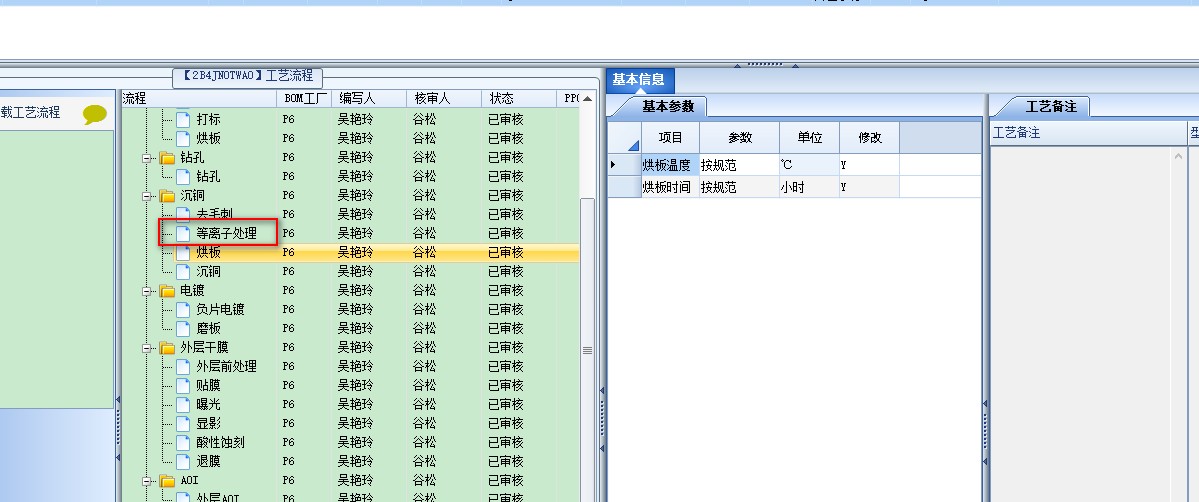Click the Y value in 烘板时间 row
This screenshot has width=1199, height=502.
click(869, 187)
